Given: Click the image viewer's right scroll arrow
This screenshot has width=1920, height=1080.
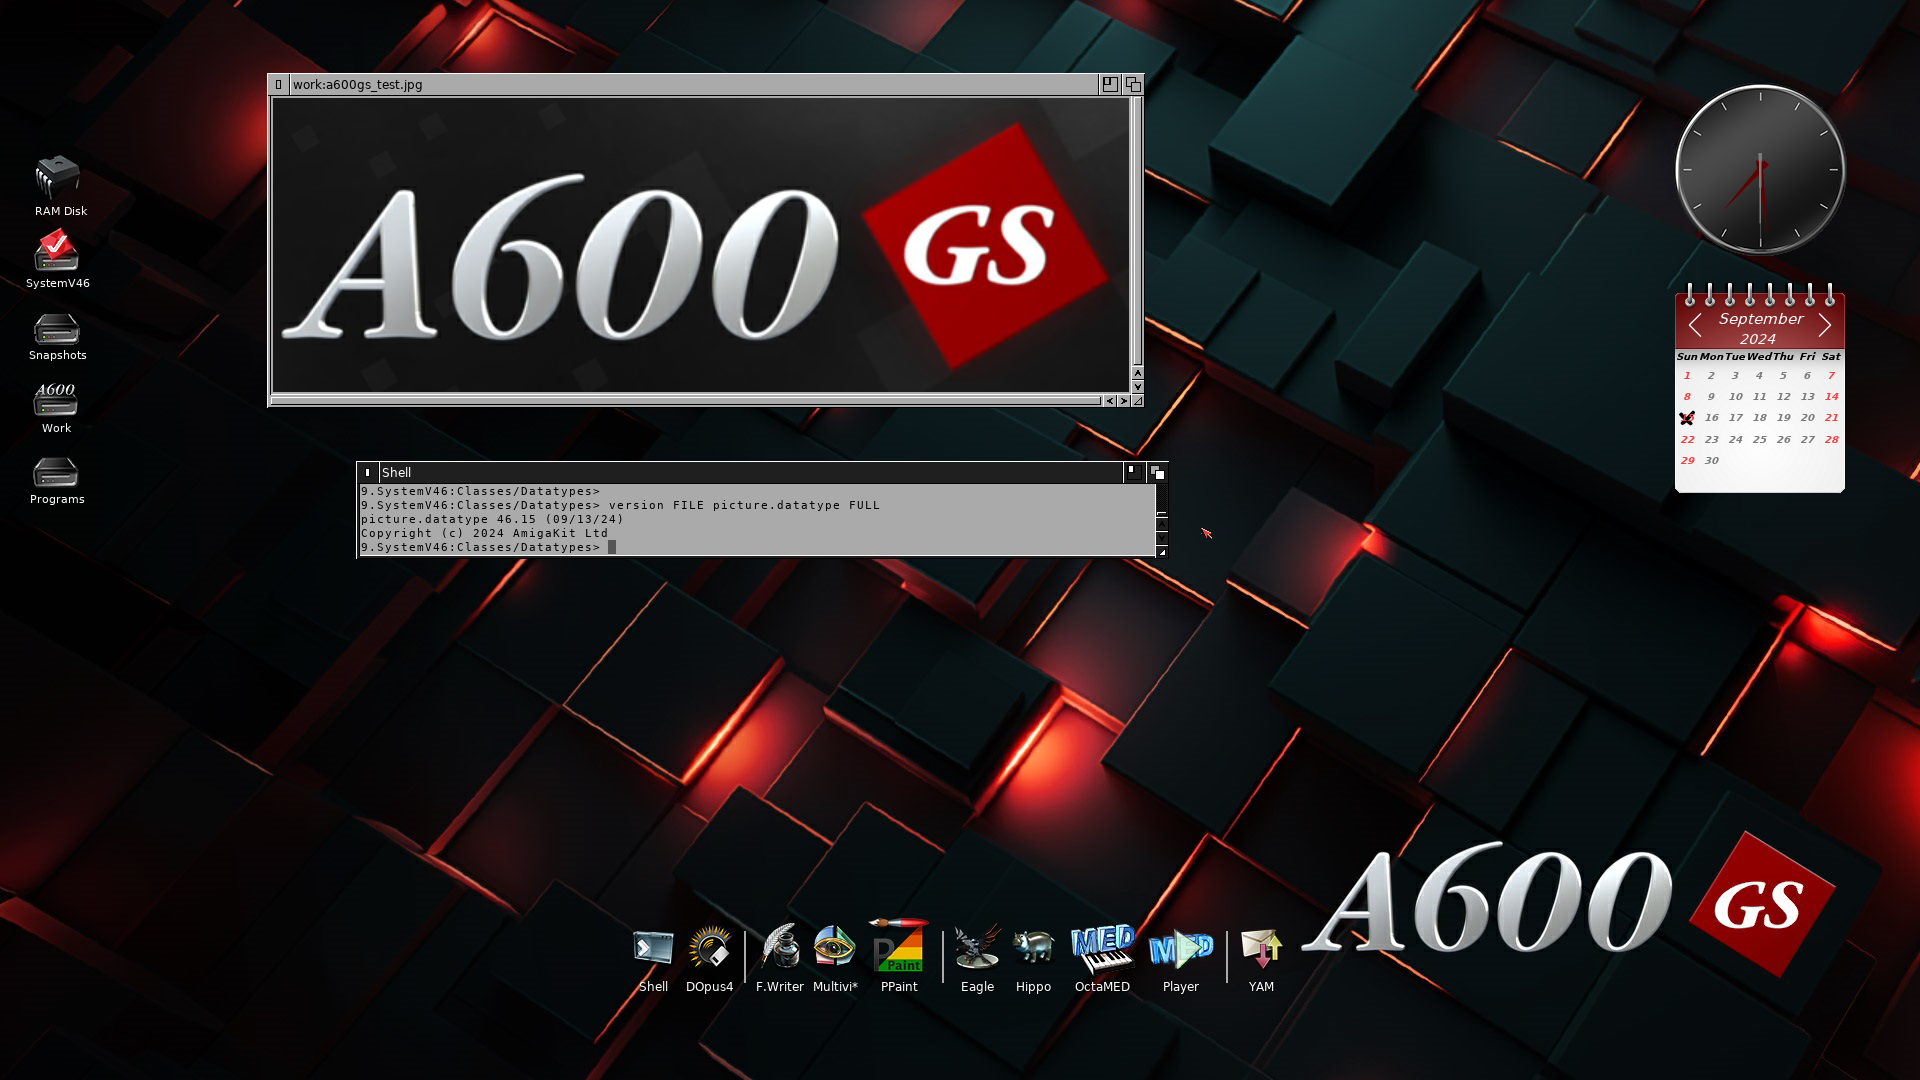Looking at the screenshot, I should (x=1124, y=401).
